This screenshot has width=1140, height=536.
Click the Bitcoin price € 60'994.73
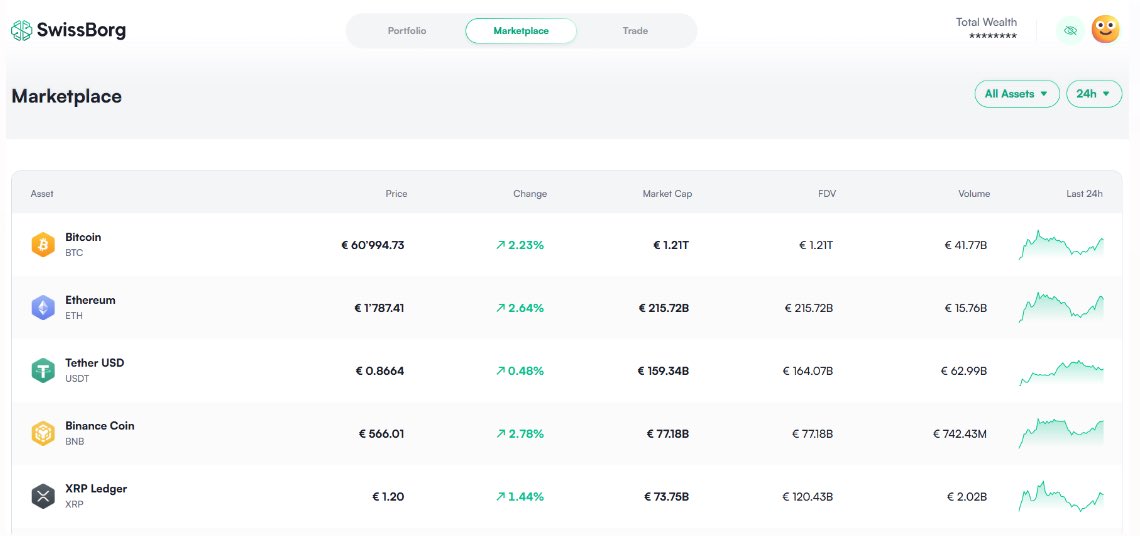[373, 245]
